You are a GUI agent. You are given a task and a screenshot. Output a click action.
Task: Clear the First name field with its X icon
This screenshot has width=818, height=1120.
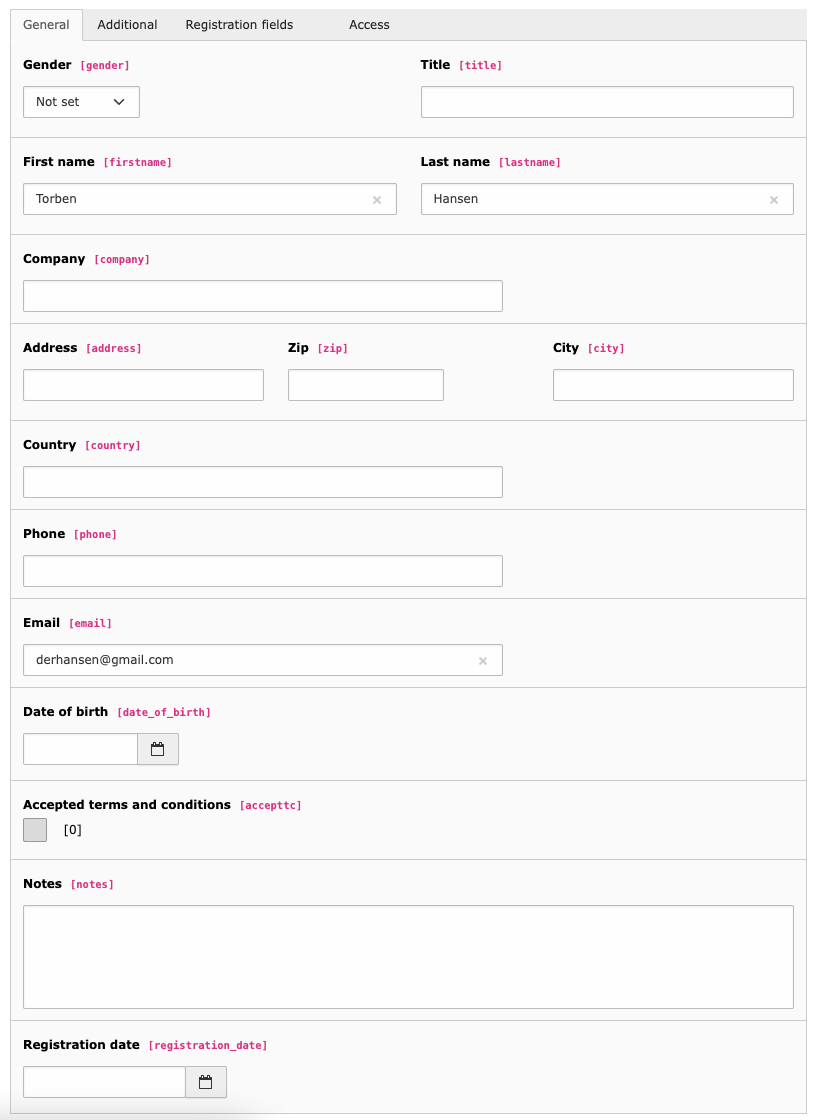377,199
